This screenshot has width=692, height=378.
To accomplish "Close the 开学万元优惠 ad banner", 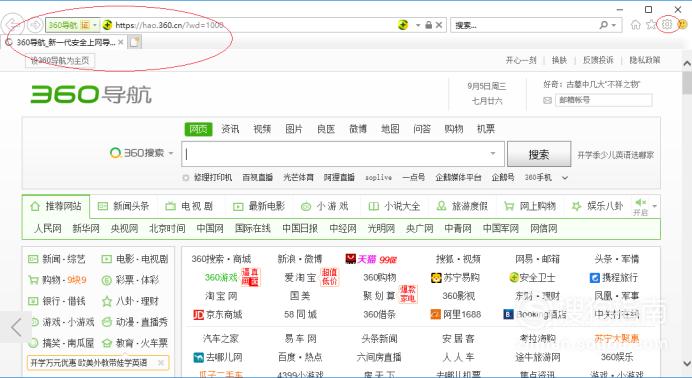I will pos(161,363).
